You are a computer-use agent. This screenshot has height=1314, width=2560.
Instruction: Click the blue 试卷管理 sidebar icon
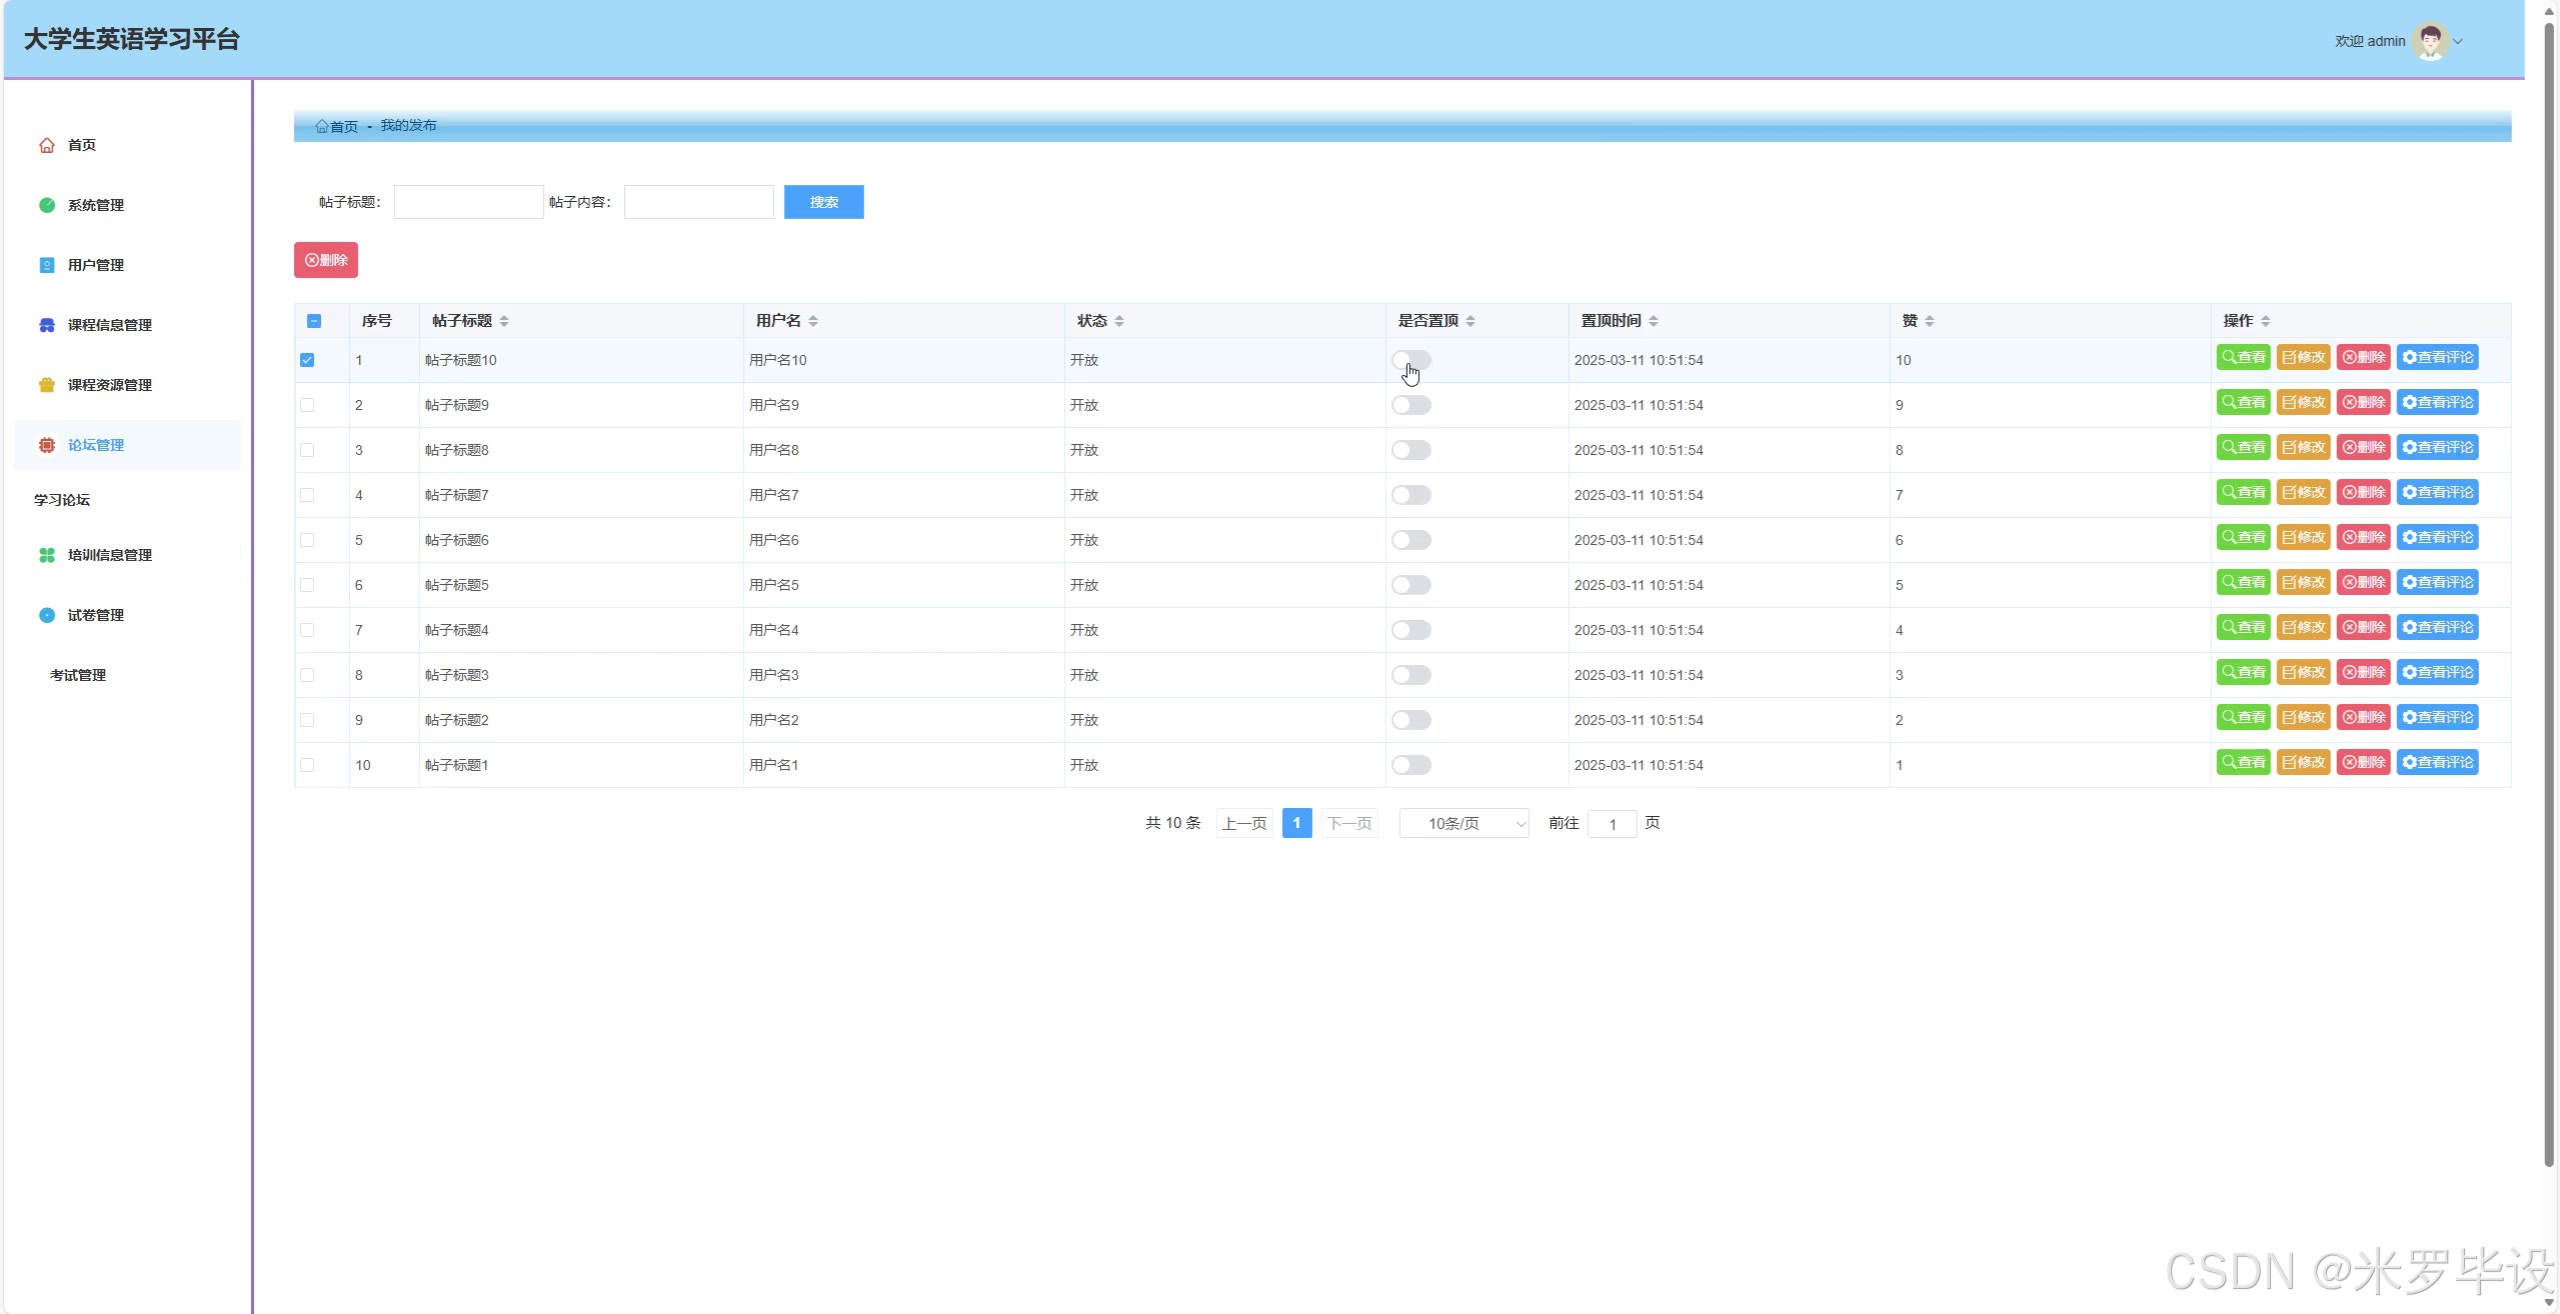(47, 615)
